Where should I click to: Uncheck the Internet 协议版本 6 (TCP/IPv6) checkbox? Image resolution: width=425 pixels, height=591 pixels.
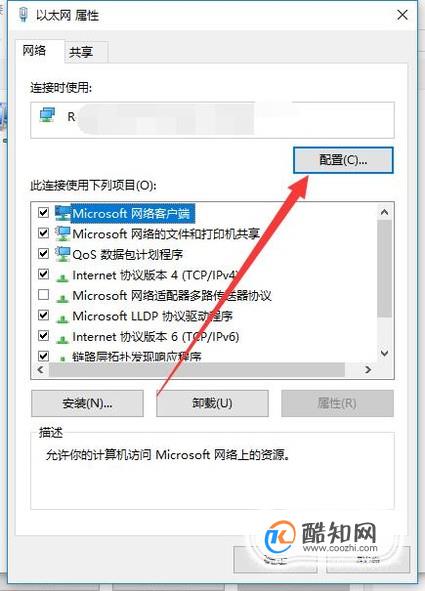pyautogui.click(x=43, y=335)
